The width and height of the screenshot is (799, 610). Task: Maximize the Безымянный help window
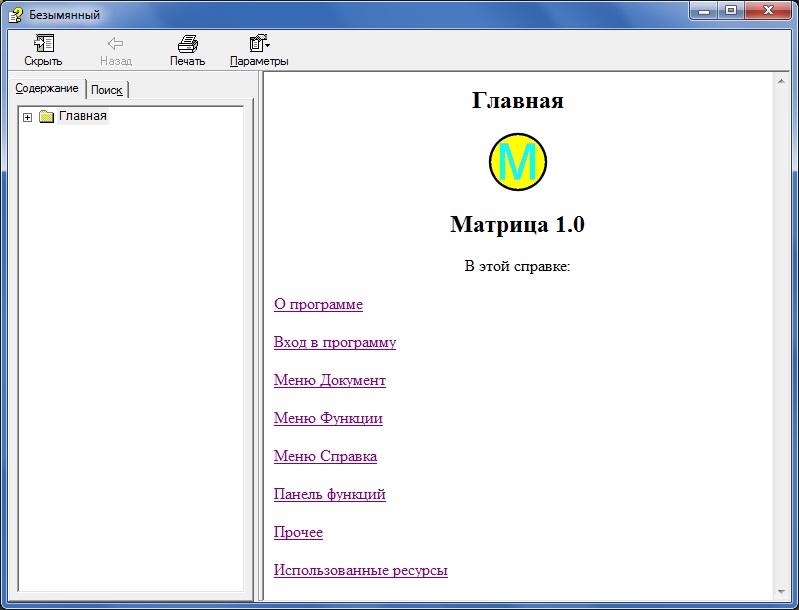731,11
